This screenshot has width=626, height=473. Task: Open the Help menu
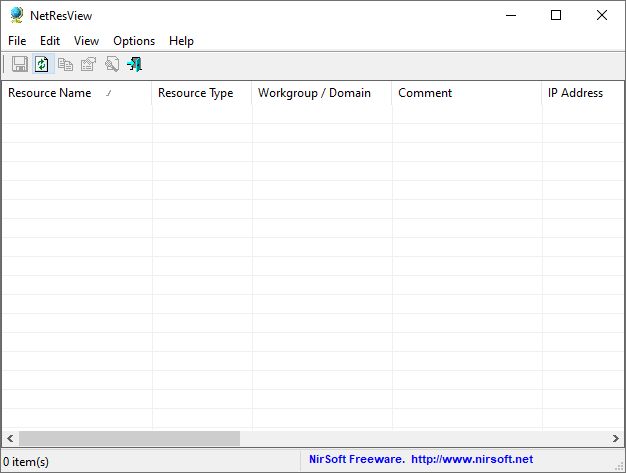pos(181,41)
